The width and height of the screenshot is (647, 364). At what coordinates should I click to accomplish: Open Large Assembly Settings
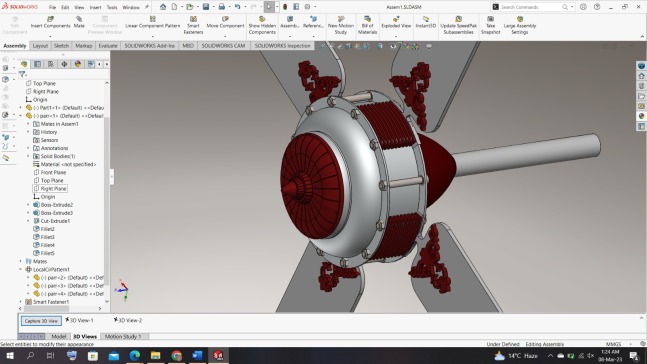519,25
